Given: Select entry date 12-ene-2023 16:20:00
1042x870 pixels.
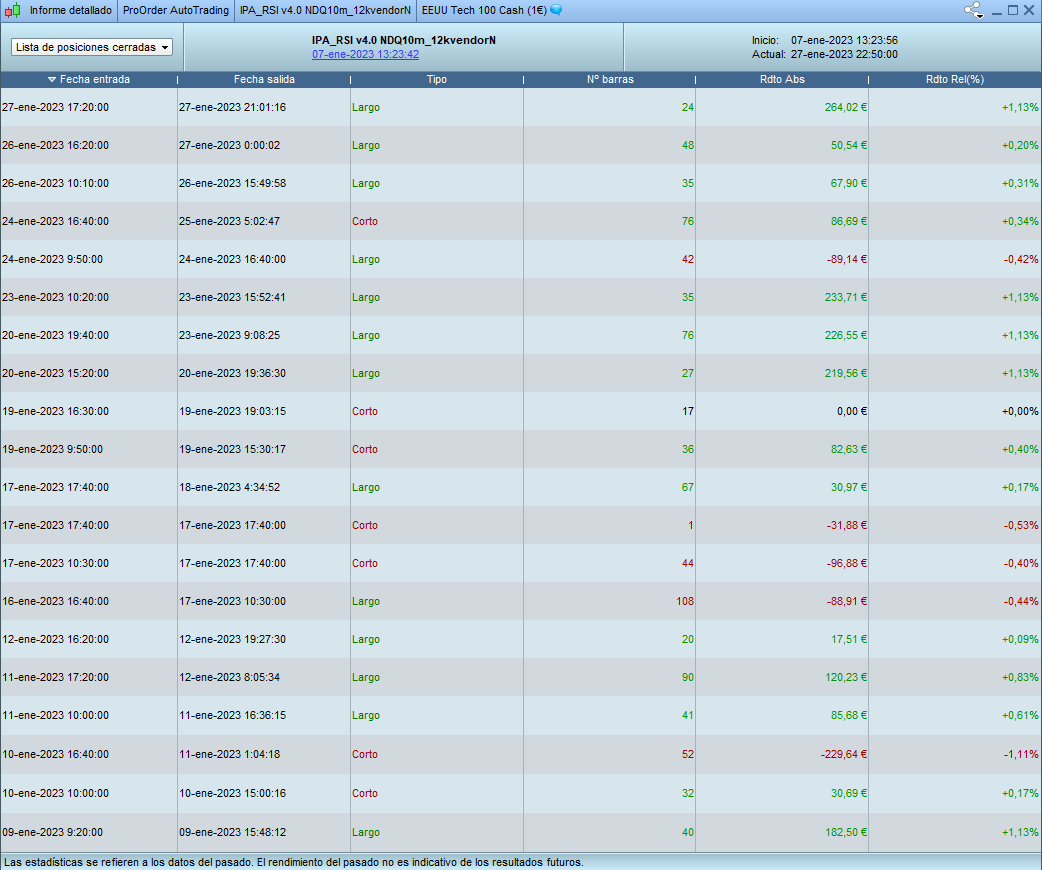Looking at the screenshot, I should 56,639.
